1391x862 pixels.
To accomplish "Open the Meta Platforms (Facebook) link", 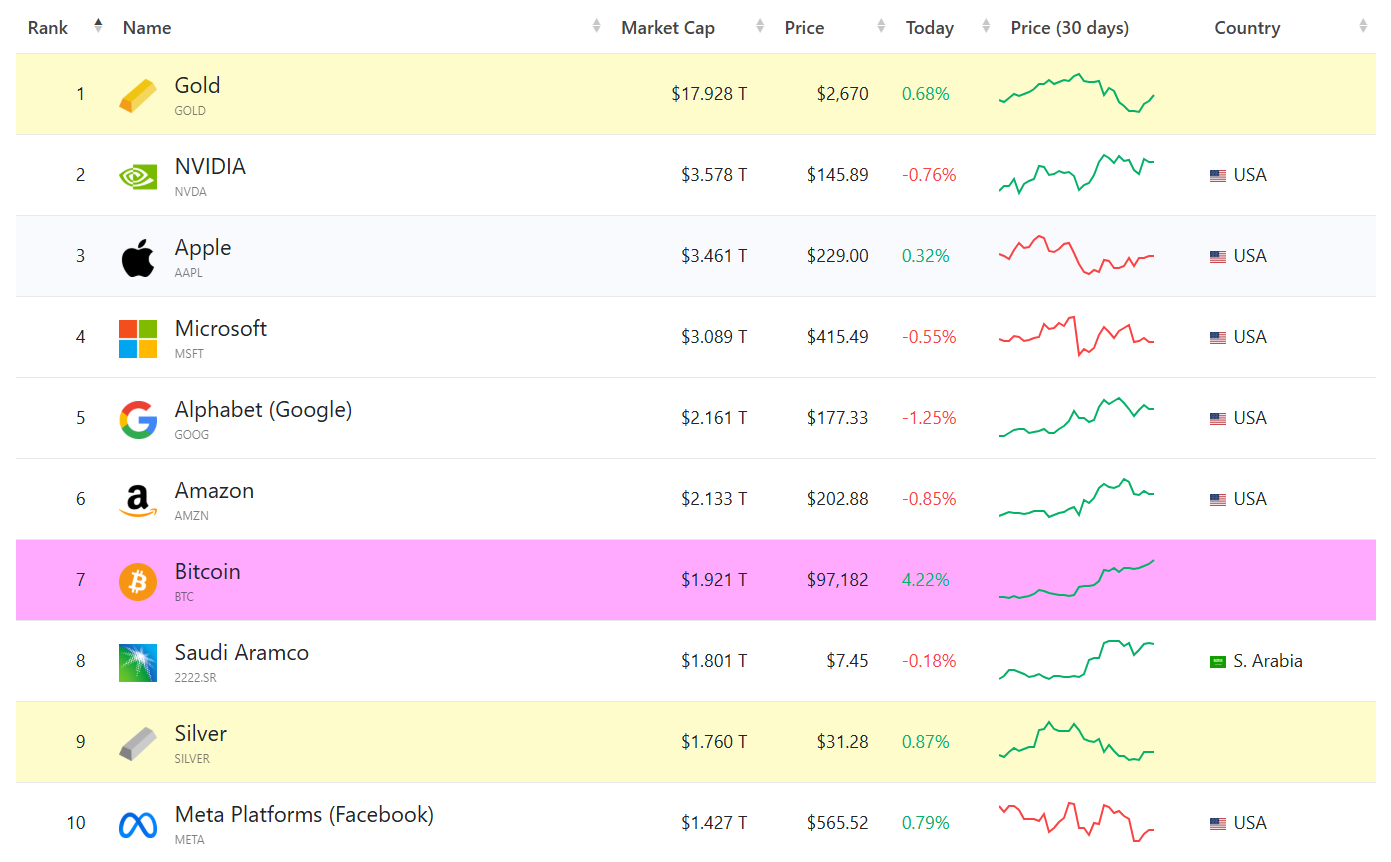I will pos(304,815).
